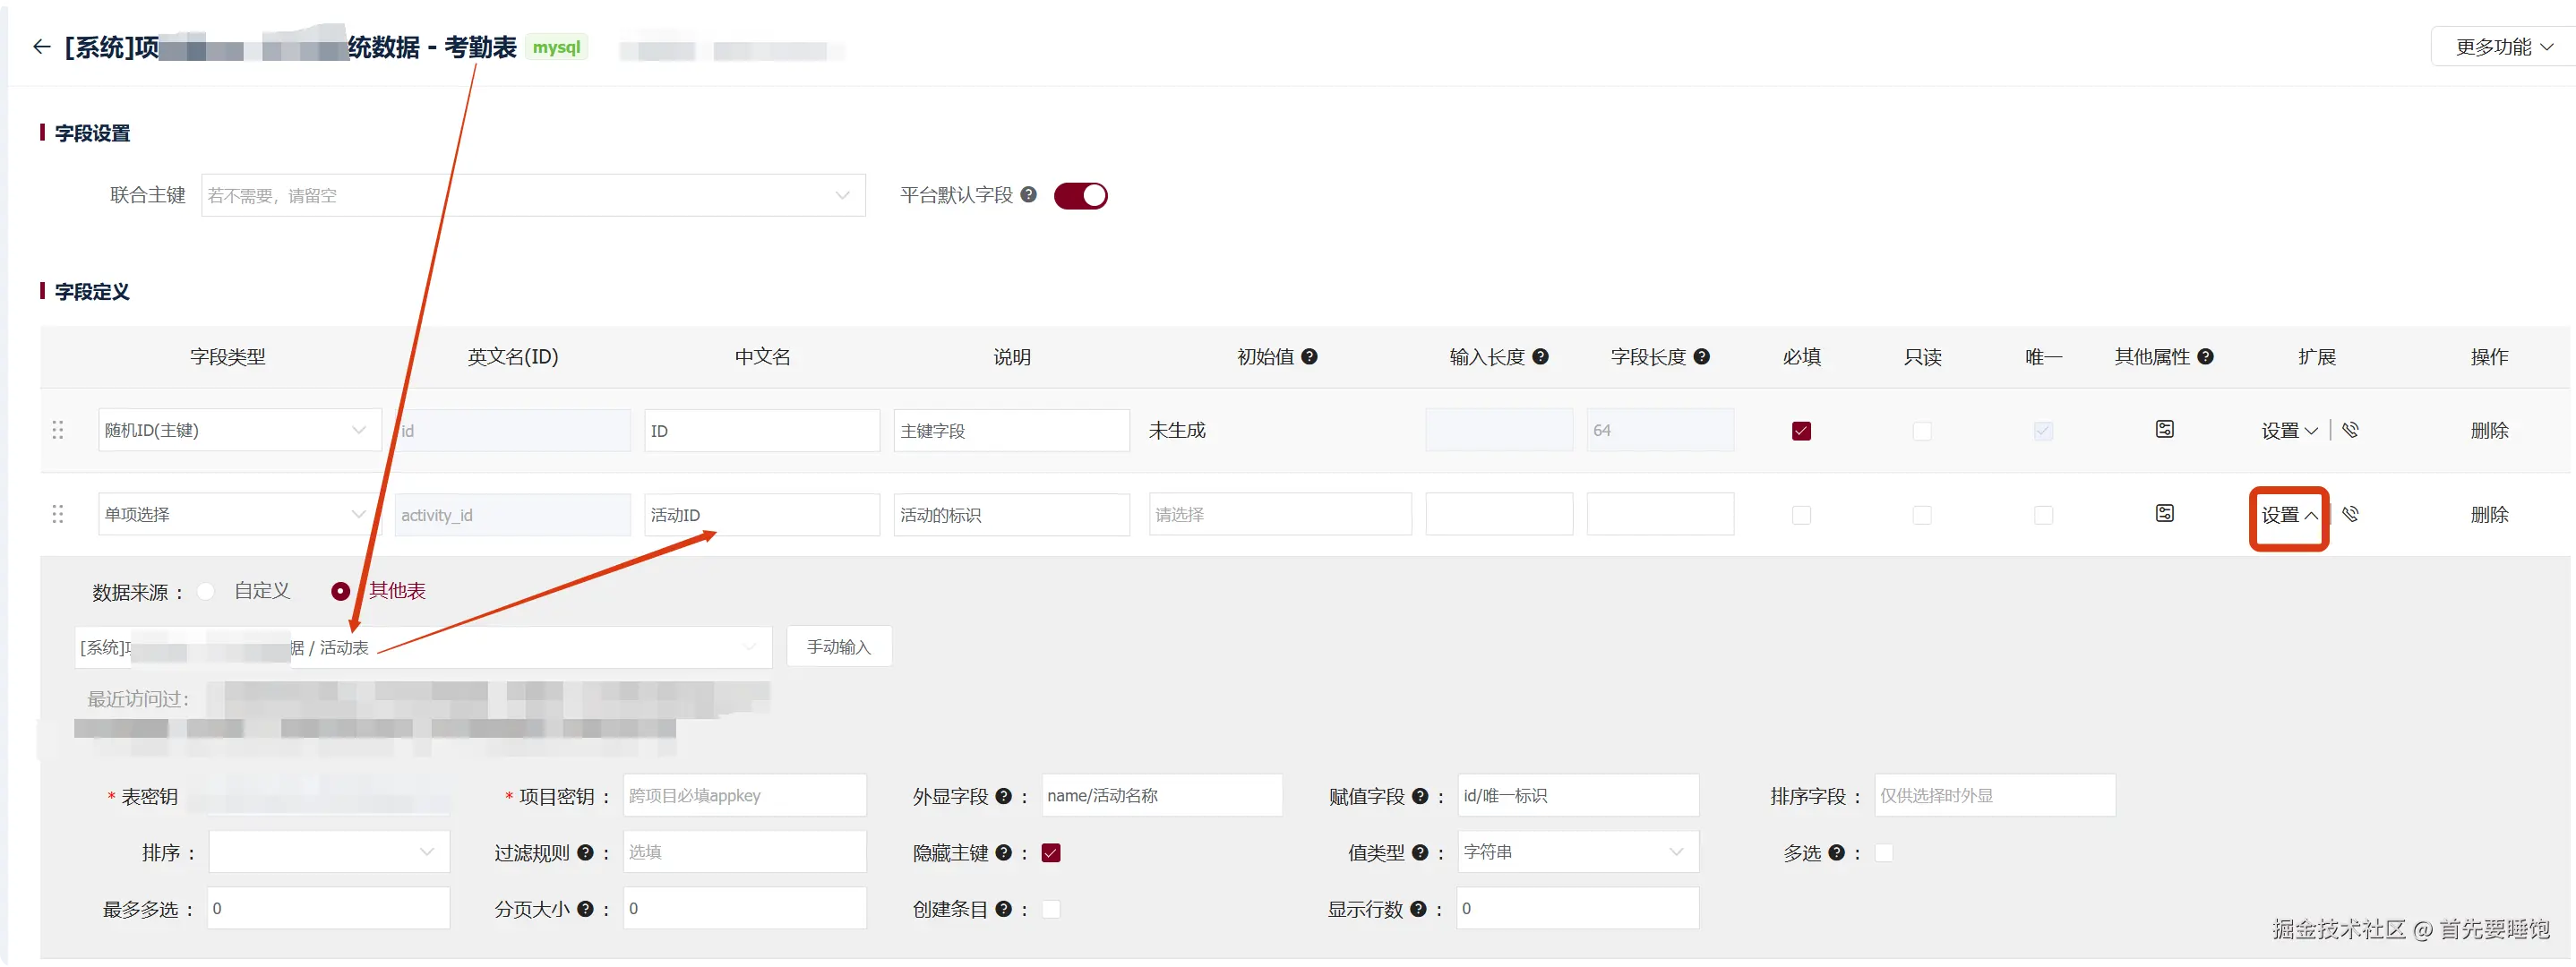Image resolution: width=2576 pixels, height=967 pixels.
Task: Toggle the 平台默认字段 switch
Action: 1080,196
